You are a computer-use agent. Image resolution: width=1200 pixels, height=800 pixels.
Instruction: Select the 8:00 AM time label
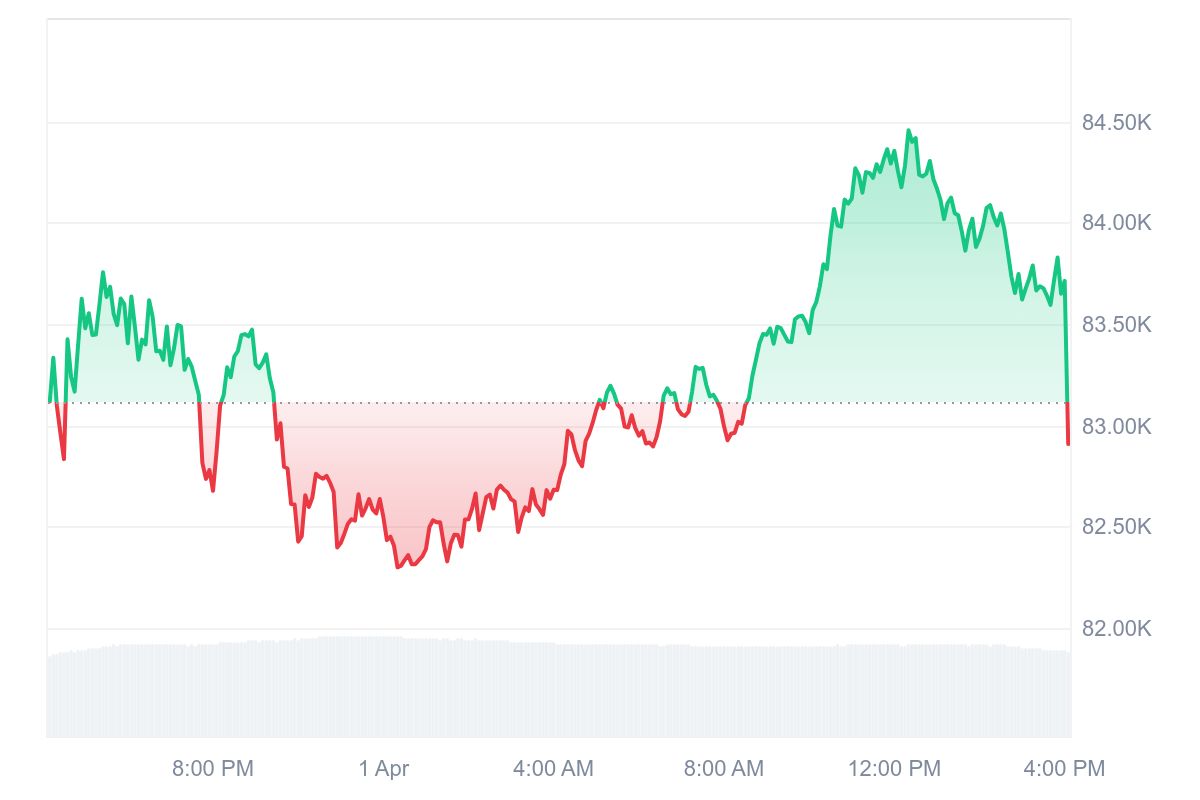(723, 769)
